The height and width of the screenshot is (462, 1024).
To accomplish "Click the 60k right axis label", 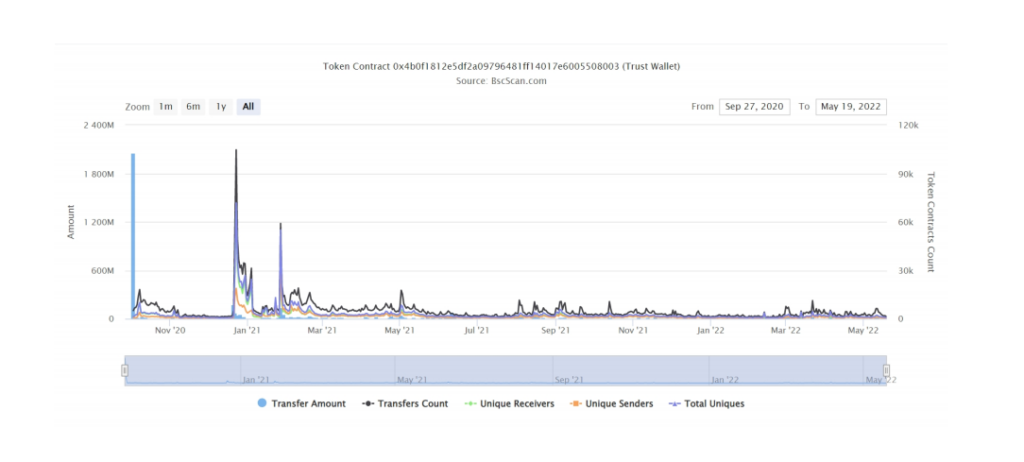I will click(x=906, y=222).
